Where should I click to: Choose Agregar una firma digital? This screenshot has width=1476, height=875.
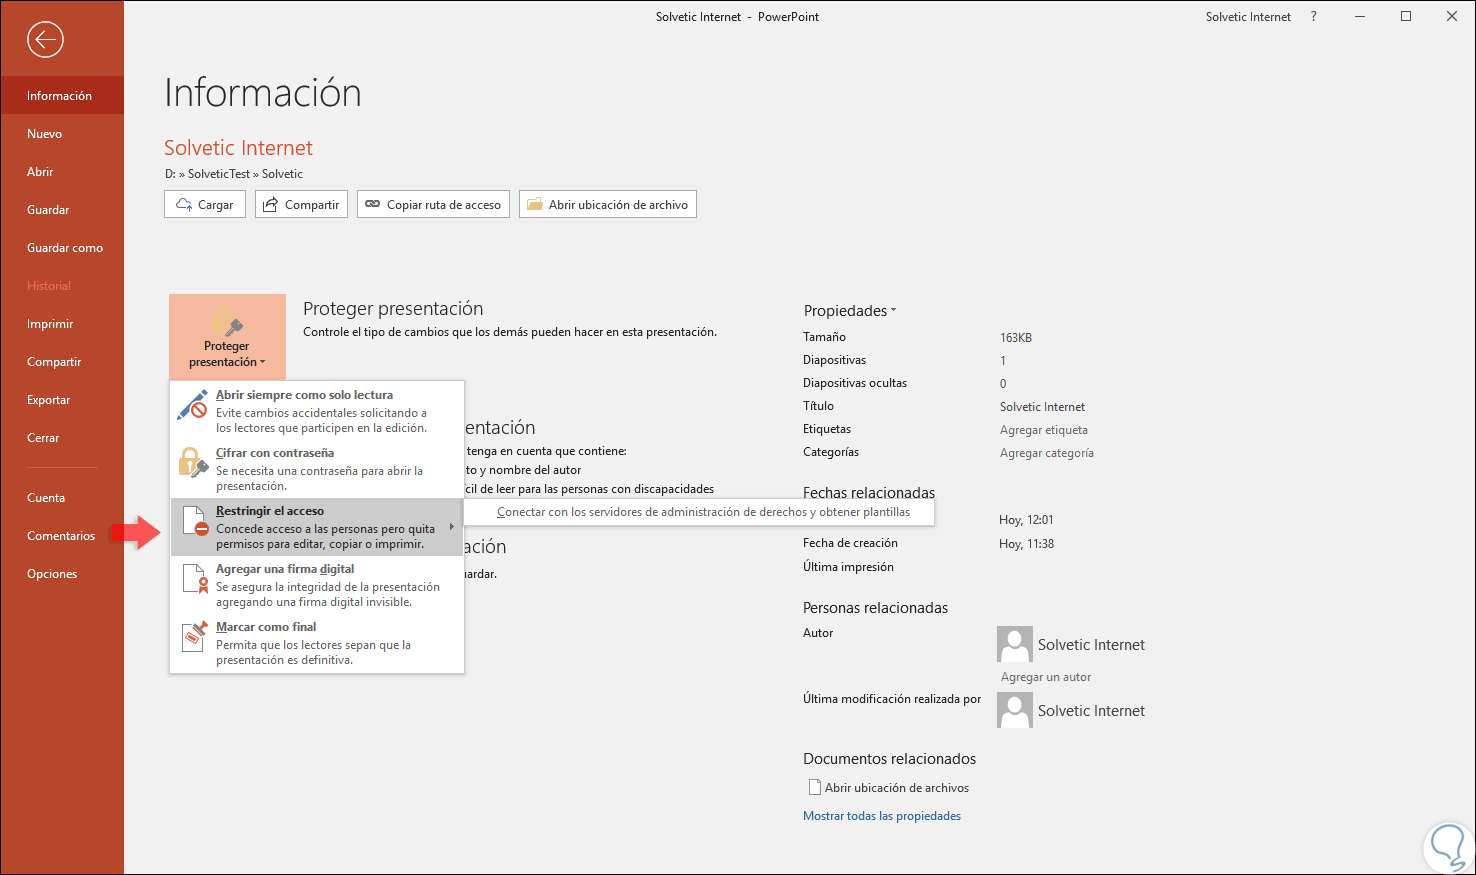317,585
